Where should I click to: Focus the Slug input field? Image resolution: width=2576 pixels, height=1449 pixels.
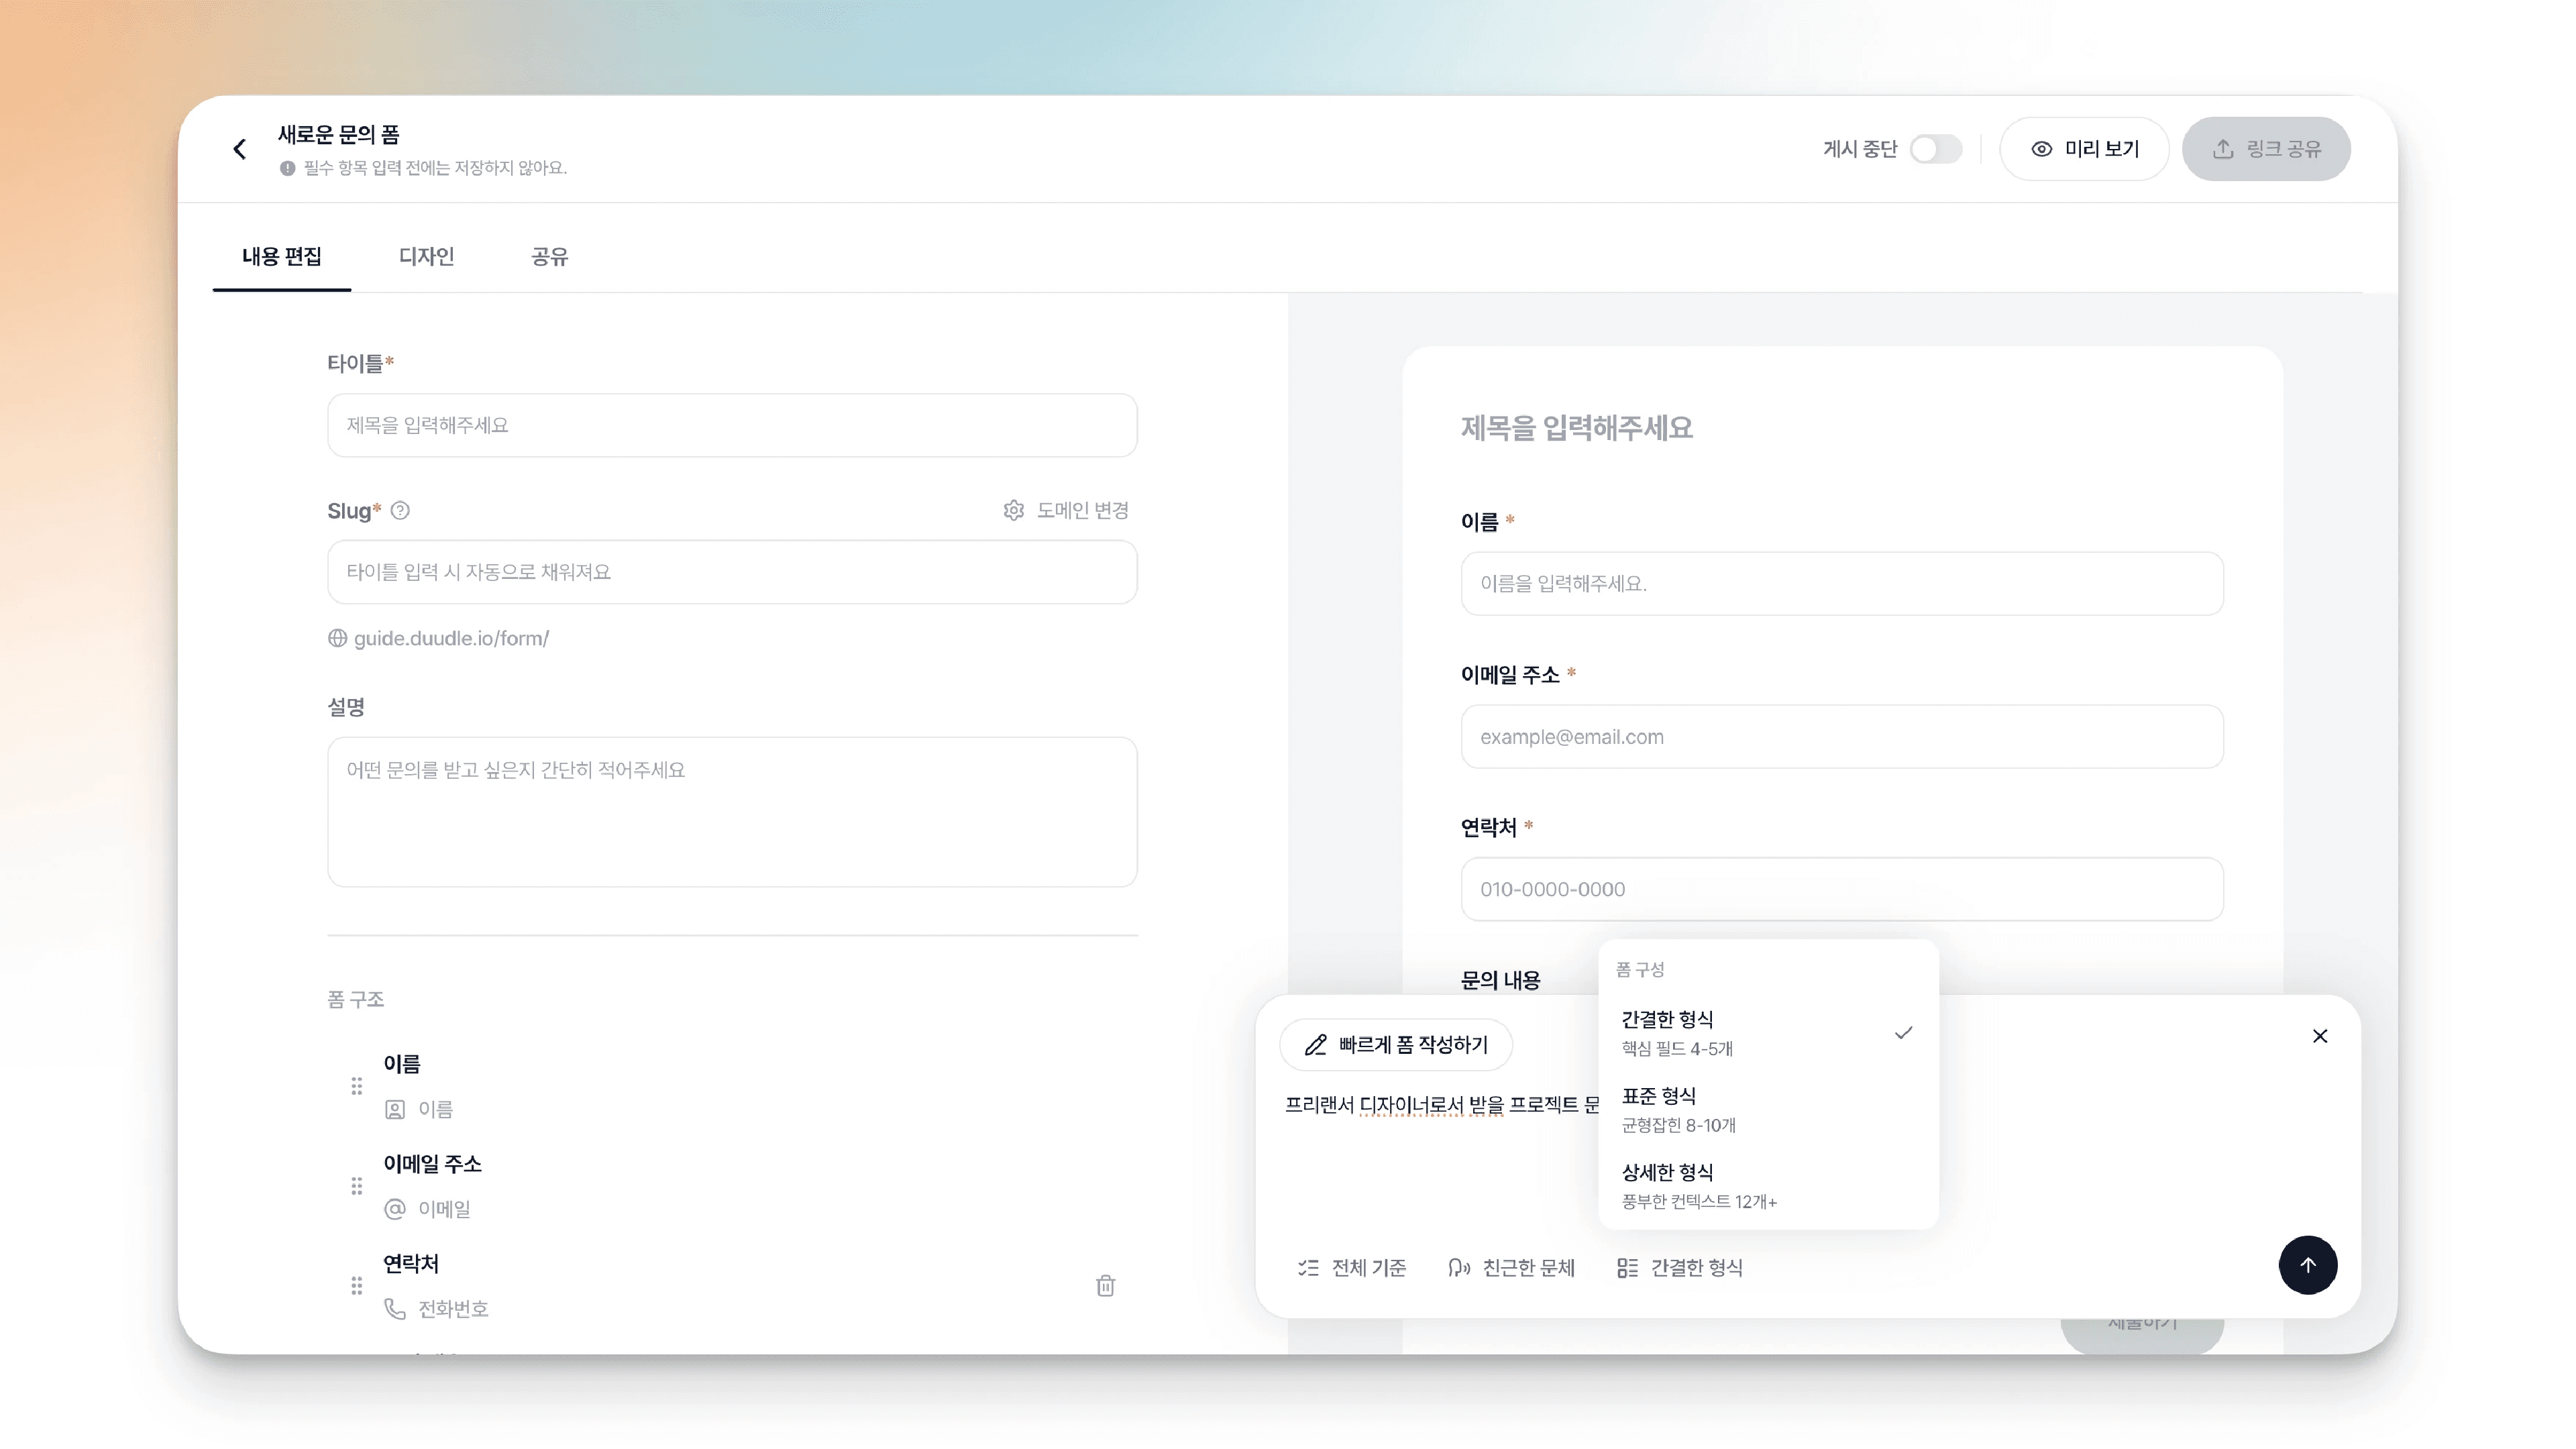point(732,572)
